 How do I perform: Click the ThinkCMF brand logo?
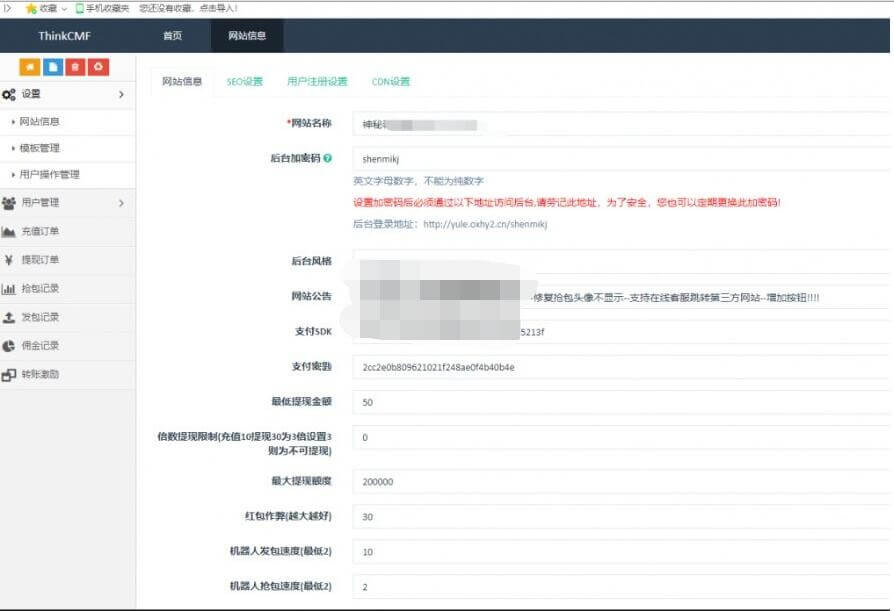[64, 35]
